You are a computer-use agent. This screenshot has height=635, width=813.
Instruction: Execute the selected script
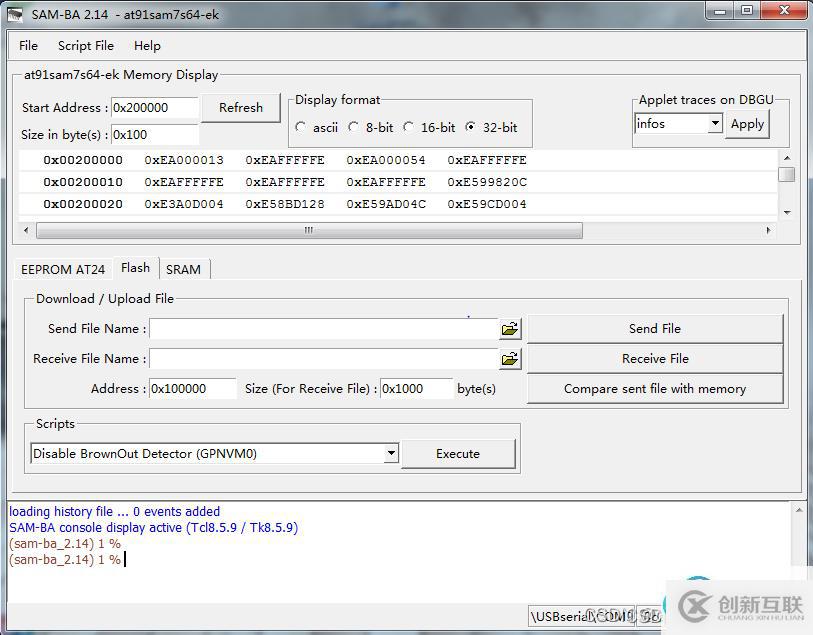(x=458, y=454)
